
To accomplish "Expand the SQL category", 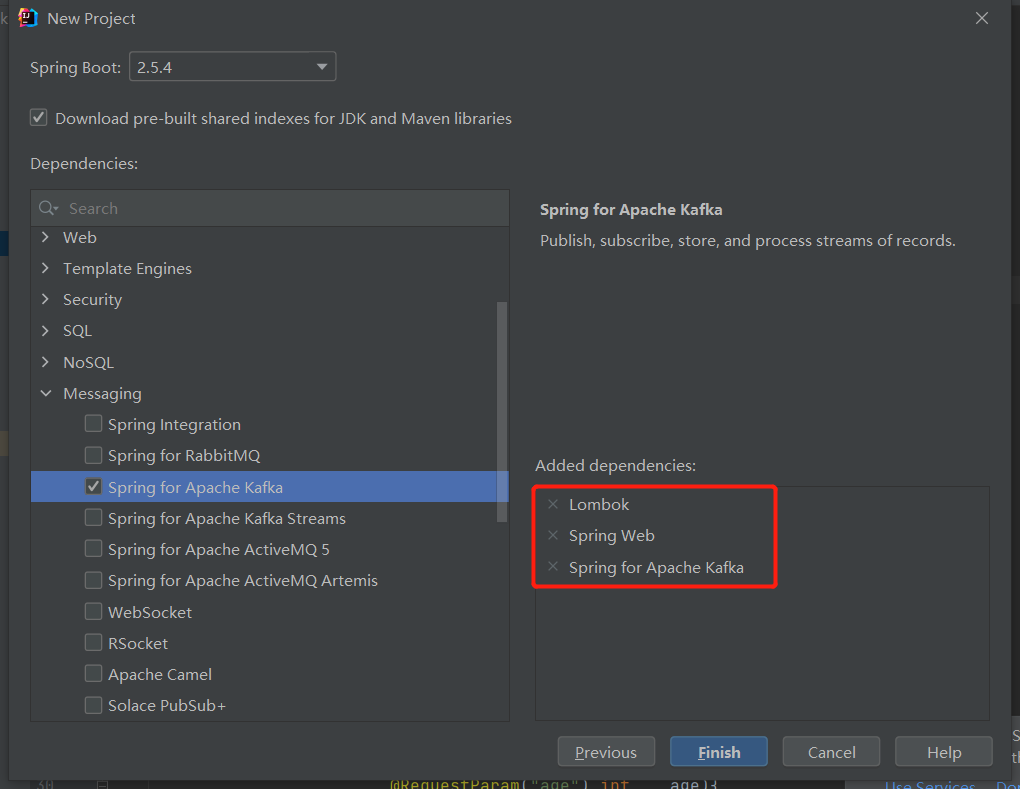I will pyautogui.click(x=45, y=330).
